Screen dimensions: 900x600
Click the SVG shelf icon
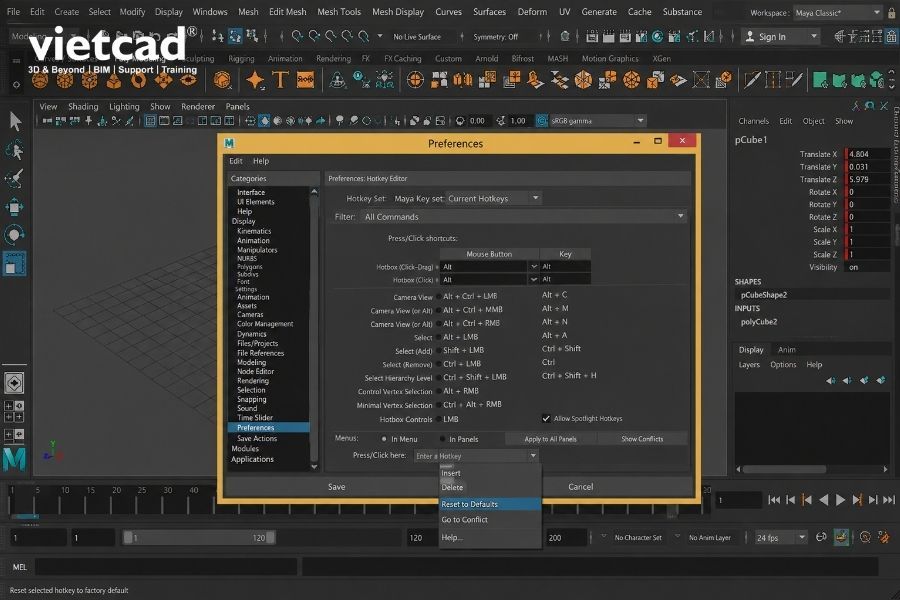point(305,80)
